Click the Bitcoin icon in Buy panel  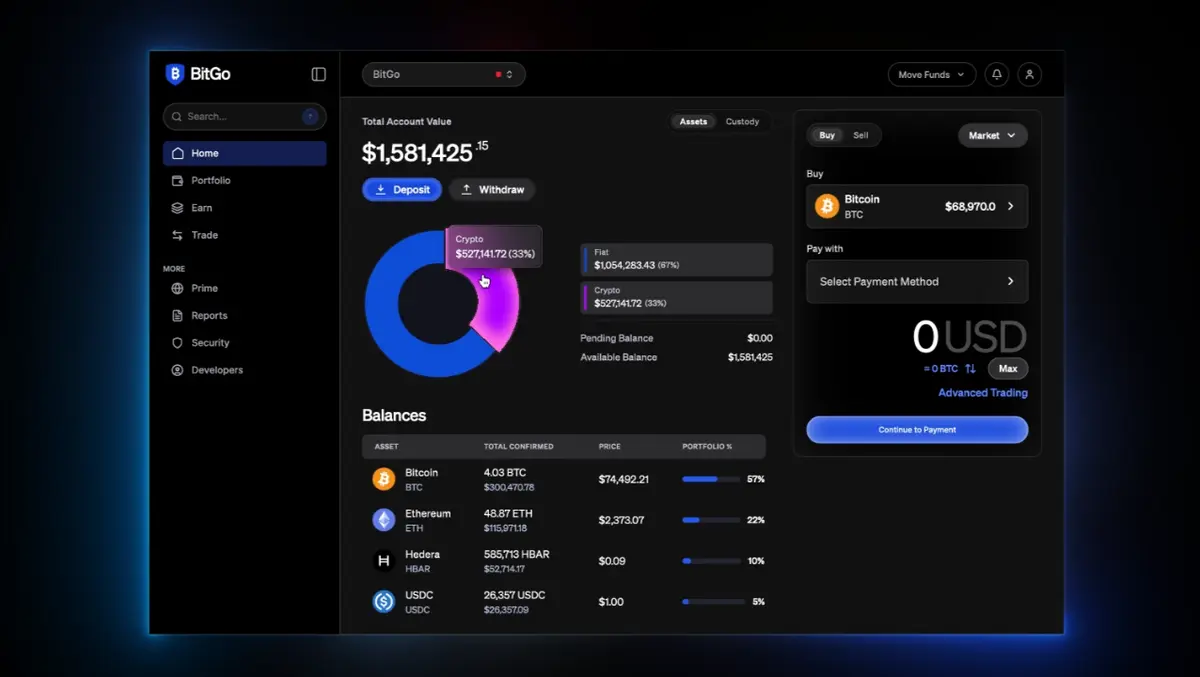coord(827,206)
